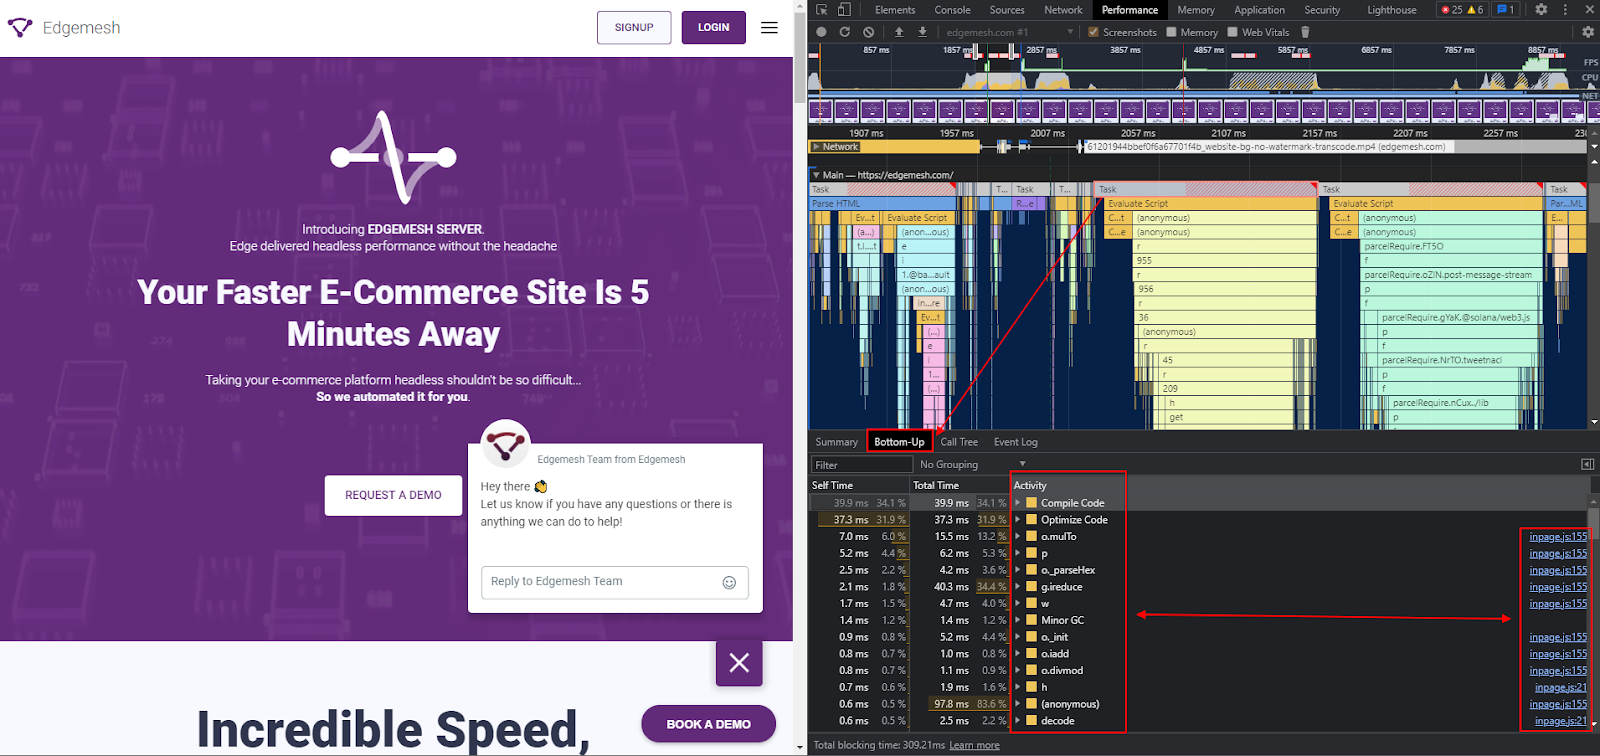Expand the o.mulTo activity row
1600x756 pixels.
click(x=1018, y=537)
